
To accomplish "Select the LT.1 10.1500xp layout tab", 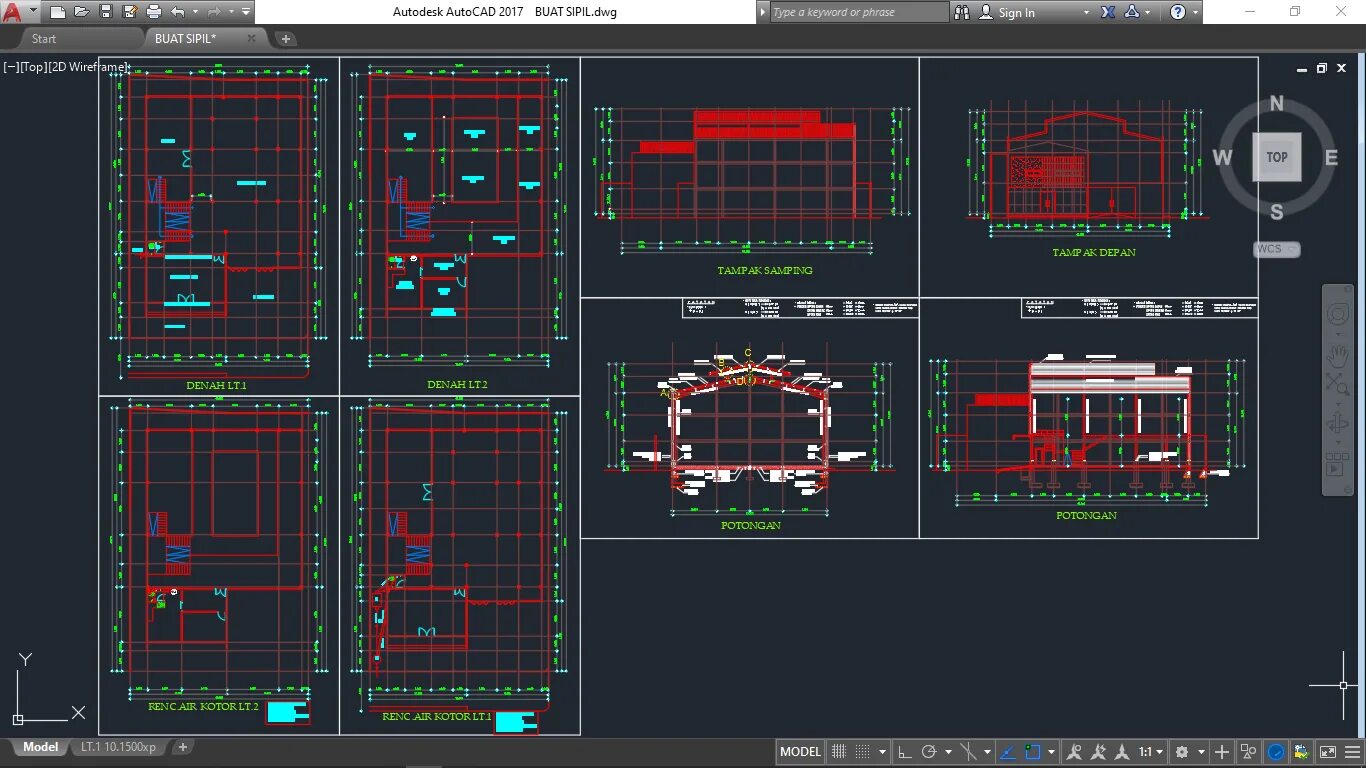I will (x=119, y=747).
